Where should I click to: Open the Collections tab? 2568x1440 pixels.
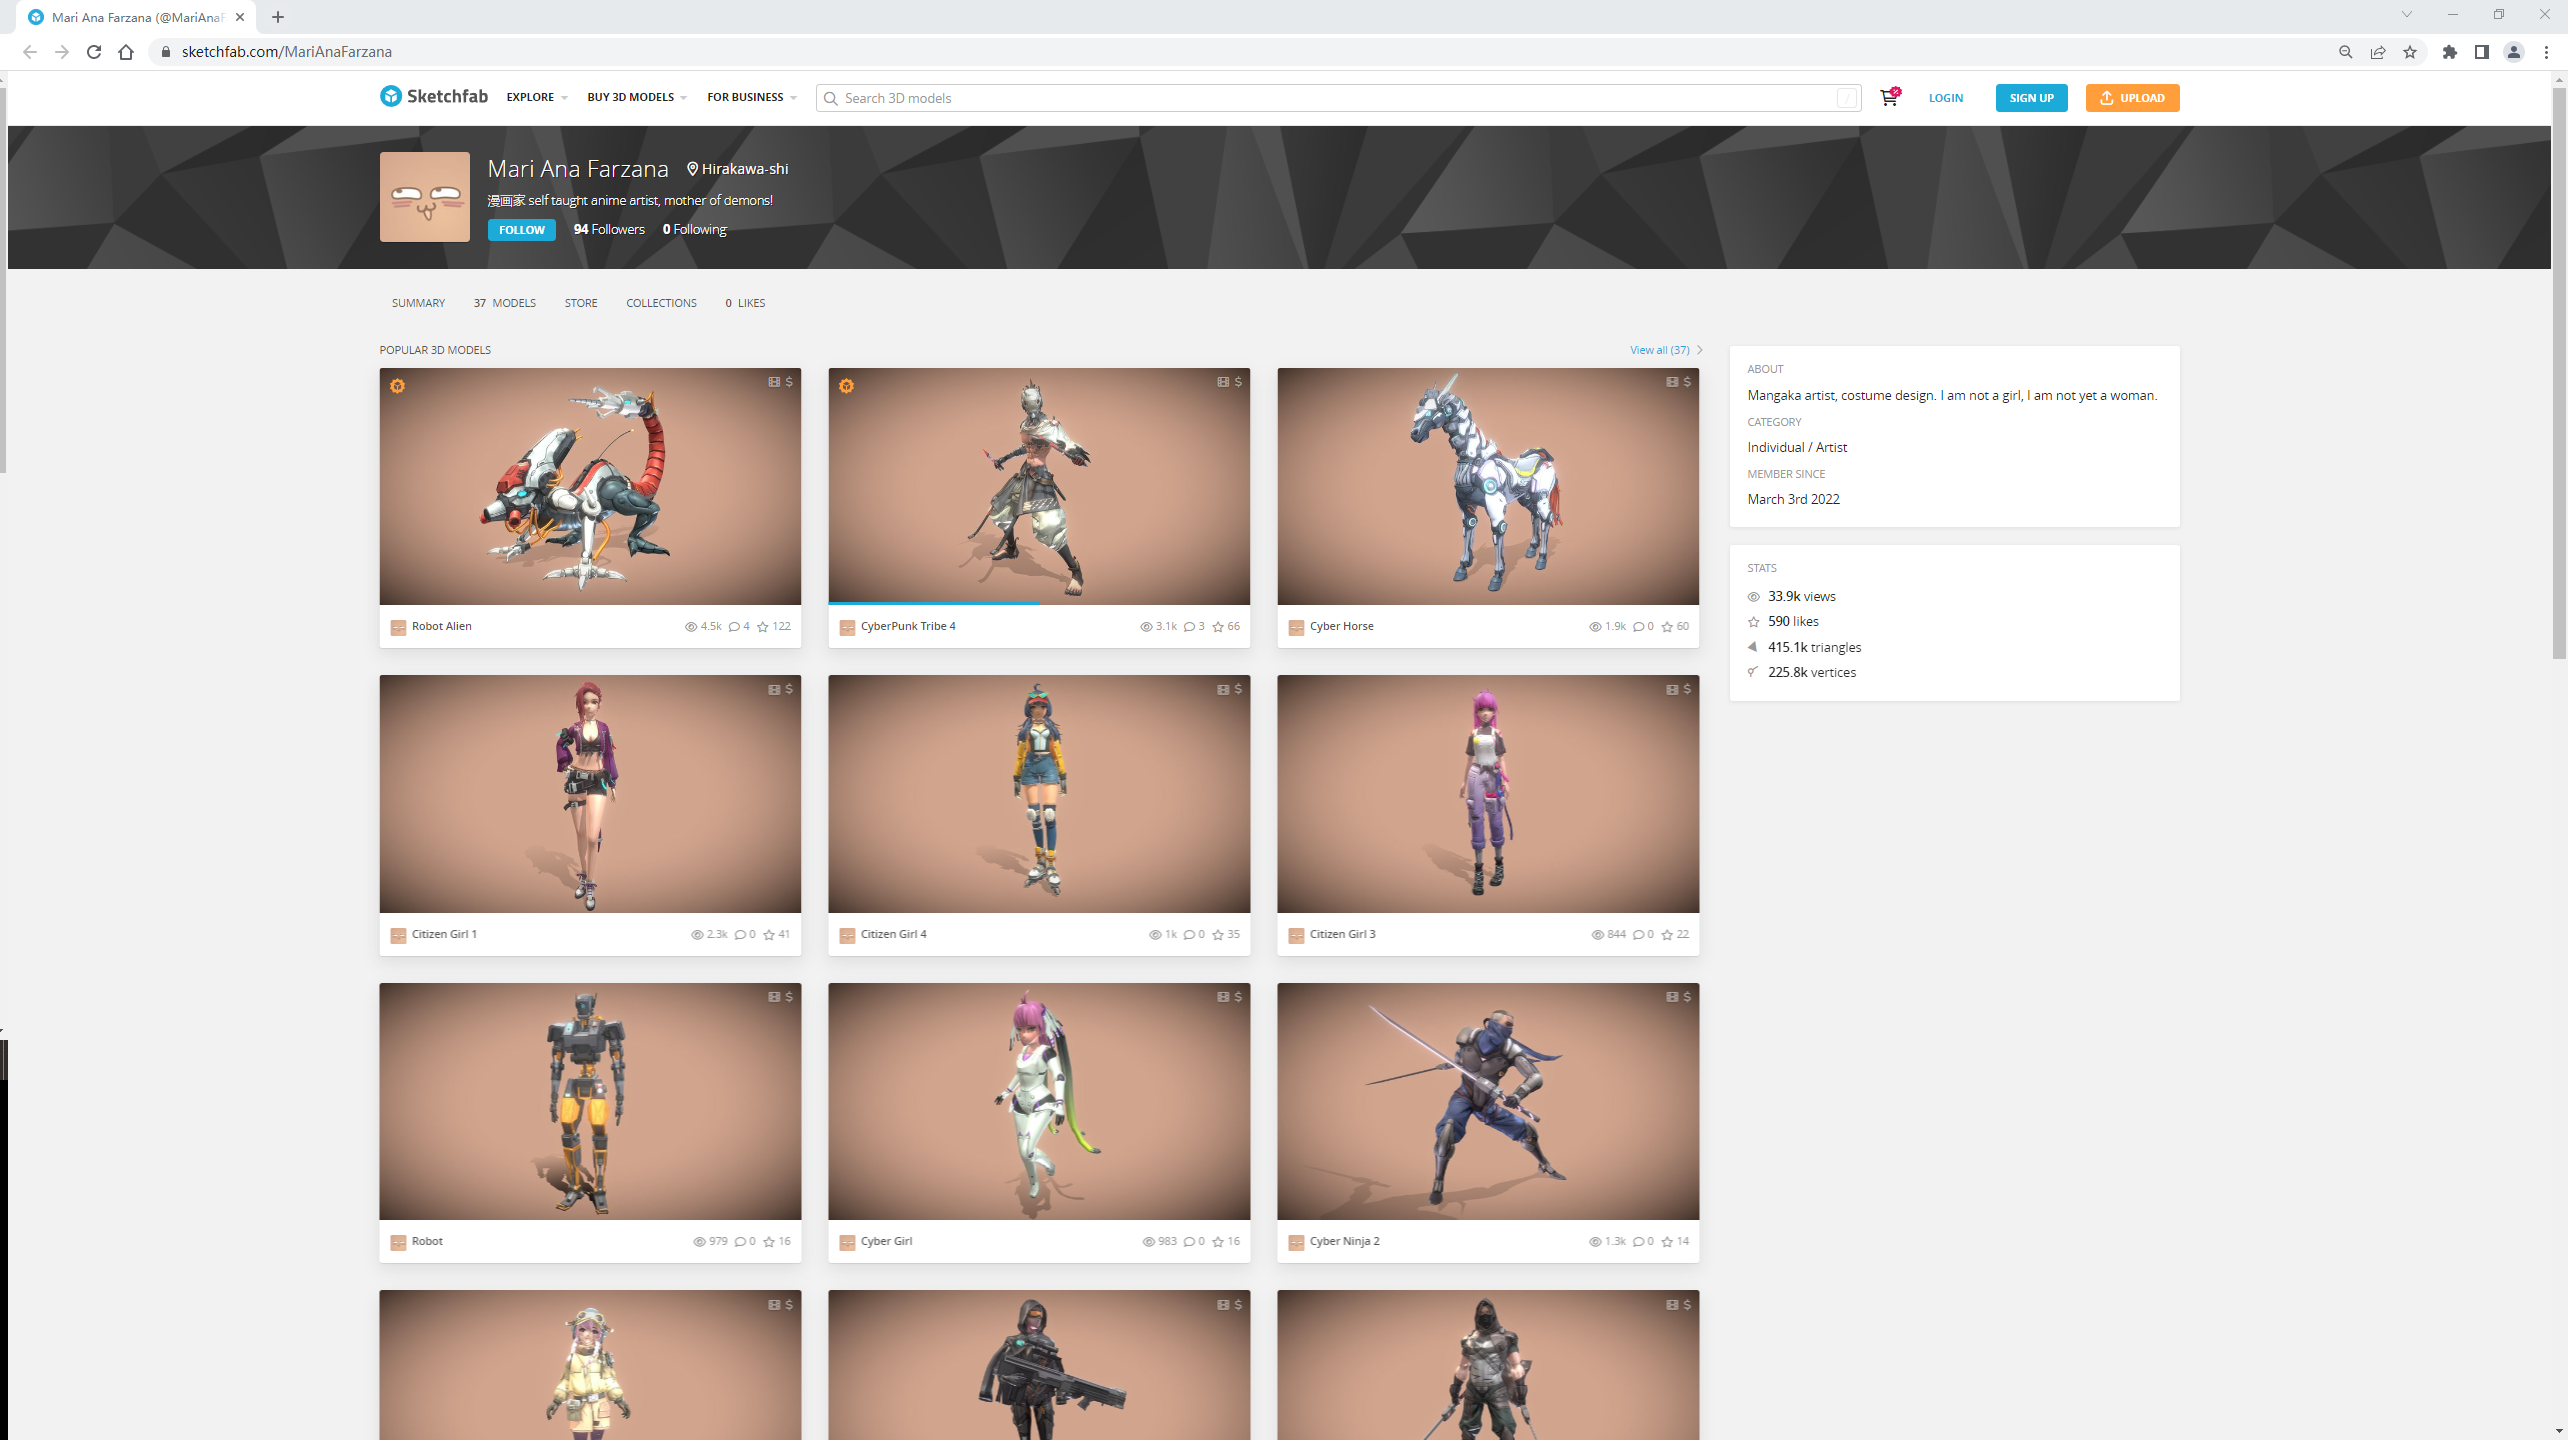point(661,303)
